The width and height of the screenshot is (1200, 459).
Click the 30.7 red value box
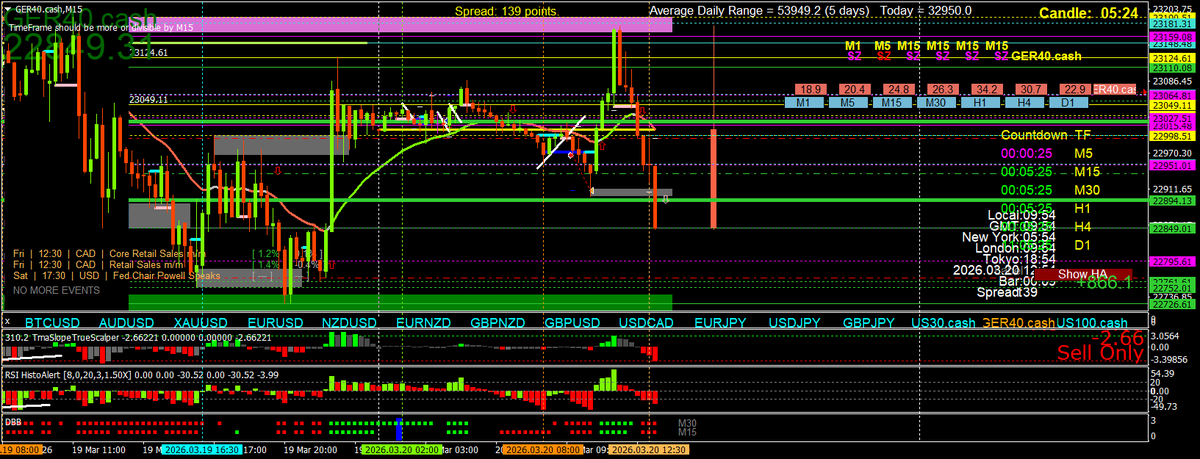click(1031, 89)
